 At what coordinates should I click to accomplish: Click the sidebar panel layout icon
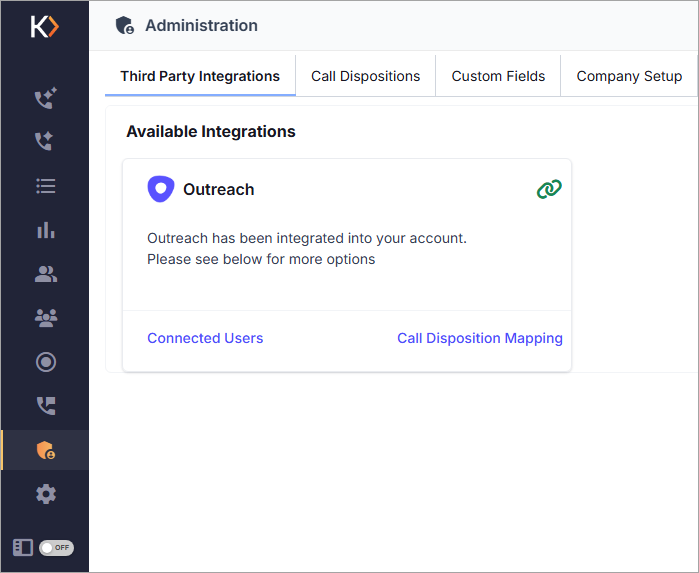[23, 547]
